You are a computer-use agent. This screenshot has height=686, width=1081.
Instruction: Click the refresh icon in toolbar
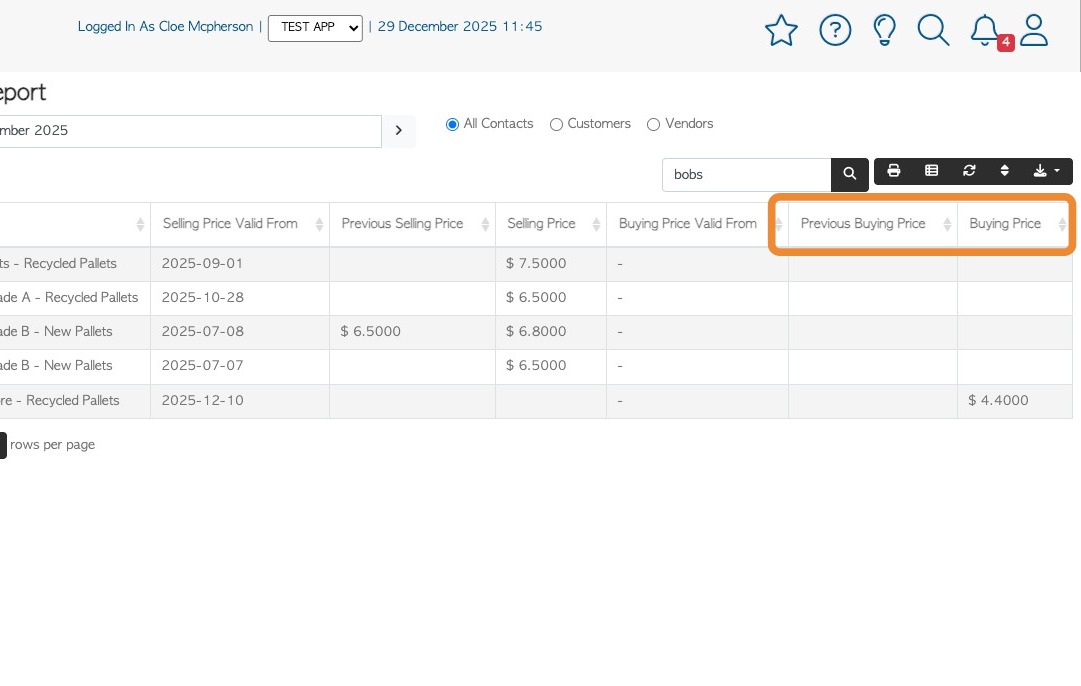pos(969,170)
